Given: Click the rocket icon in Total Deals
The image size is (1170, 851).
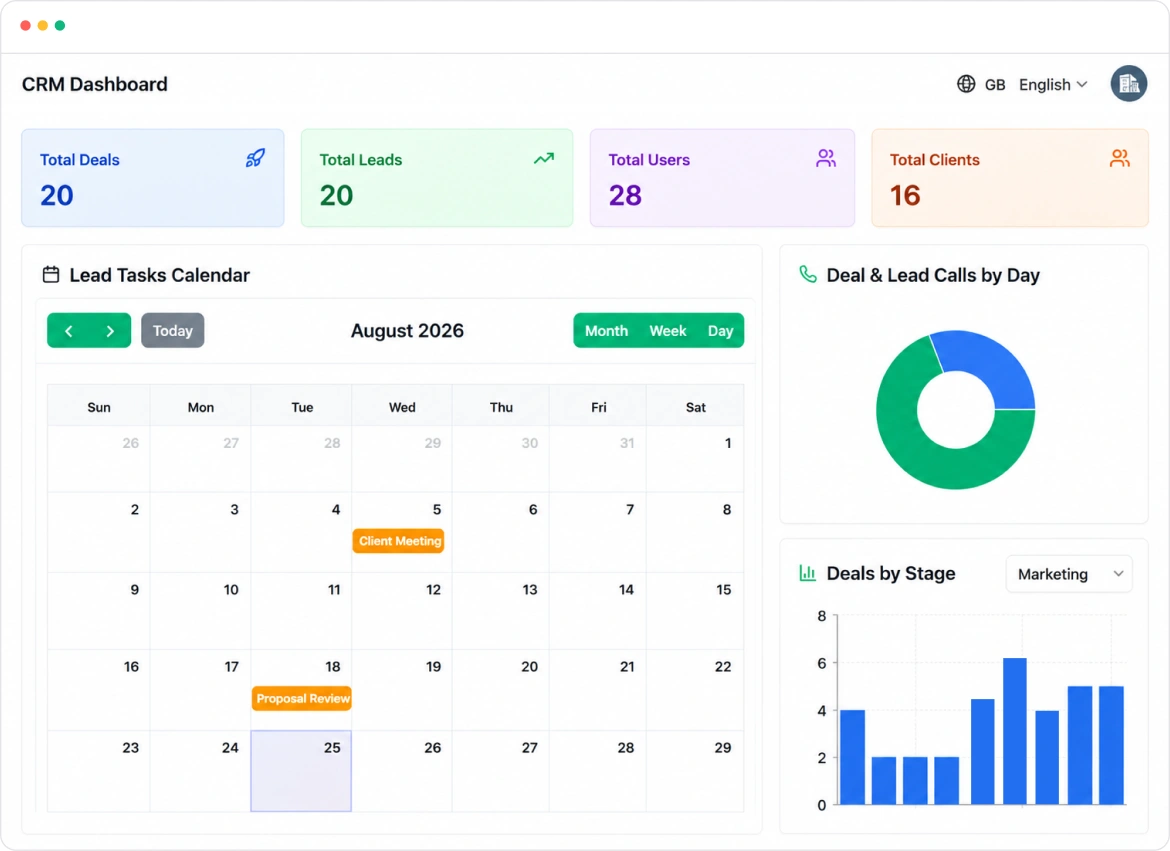Looking at the screenshot, I should click(255, 158).
